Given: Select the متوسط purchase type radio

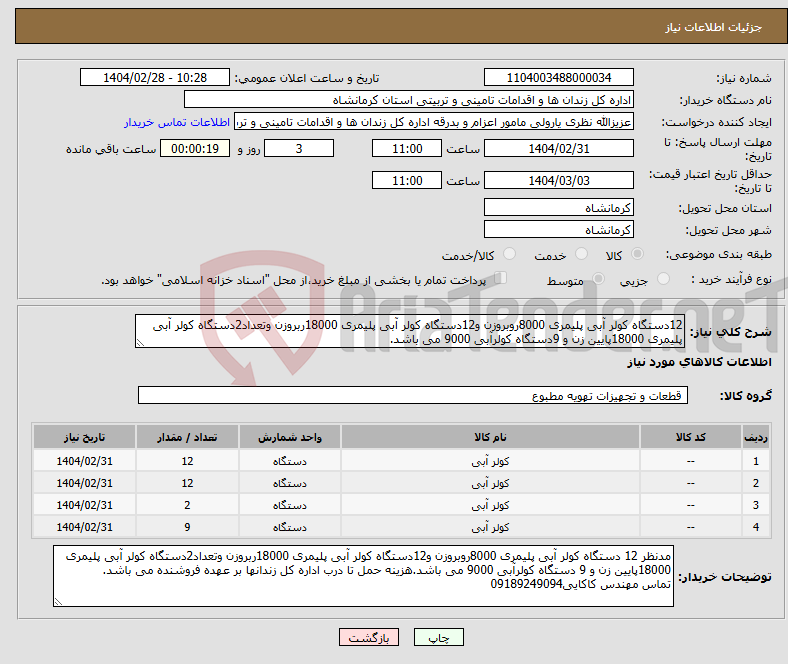Looking at the screenshot, I should (598, 278).
